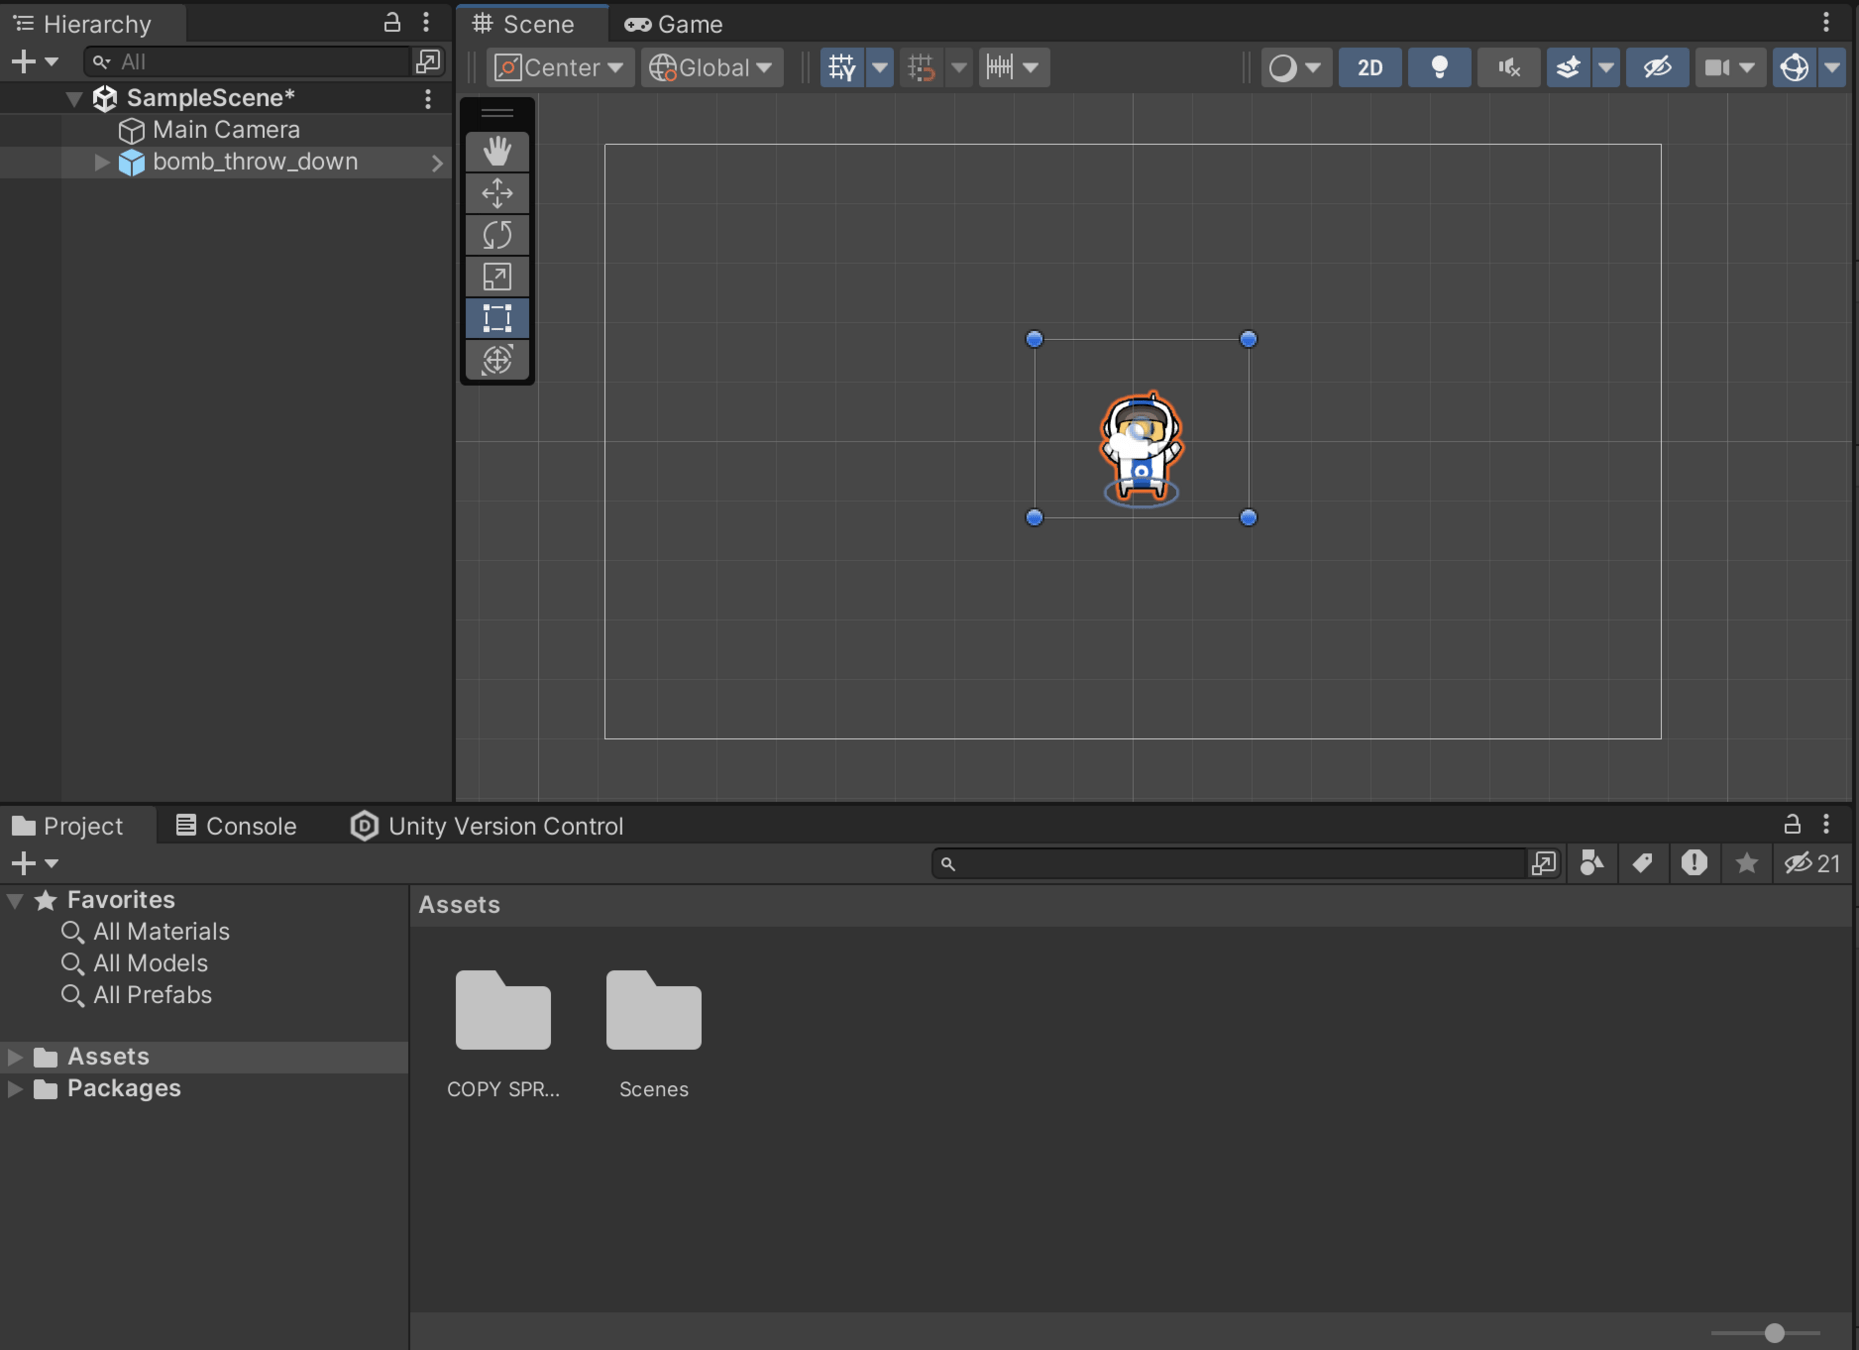Image resolution: width=1859 pixels, height=1350 pixels.
Task: Open Project create (+) dropdown
Action: (x=34, y=863)
